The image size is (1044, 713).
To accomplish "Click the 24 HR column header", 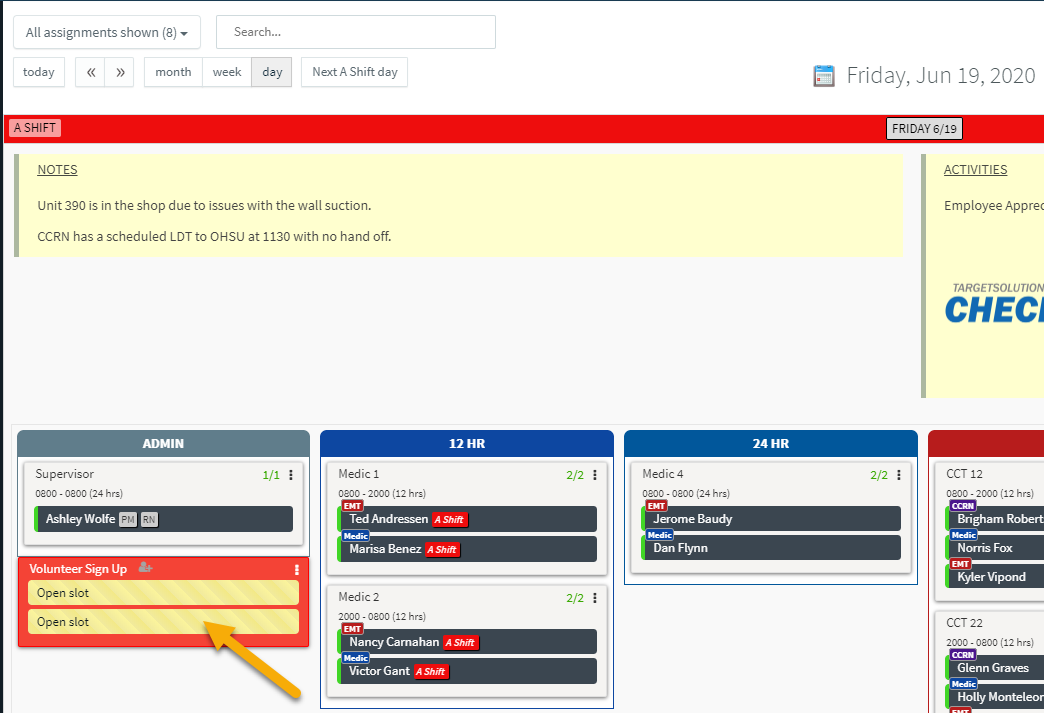I will pos(771,443).
